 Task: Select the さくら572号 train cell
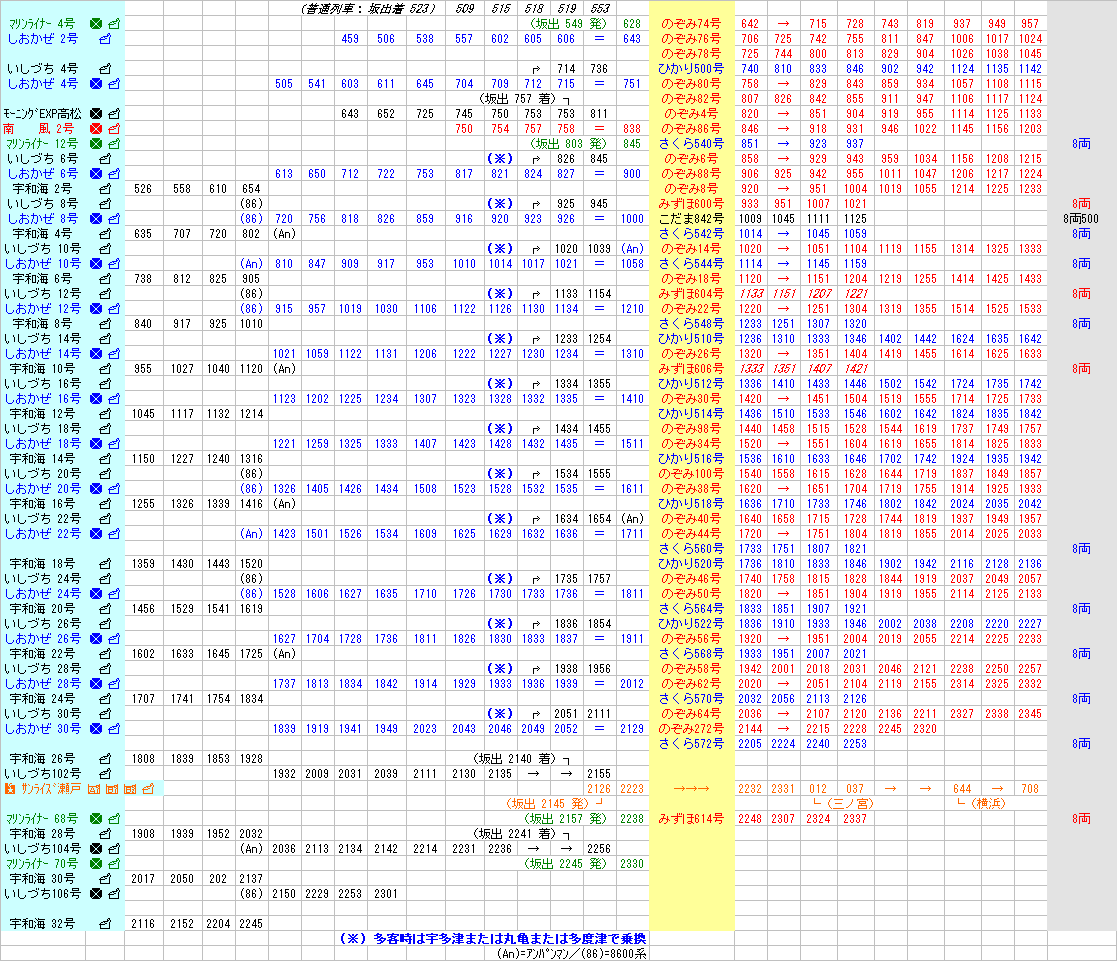click(691, 744)
